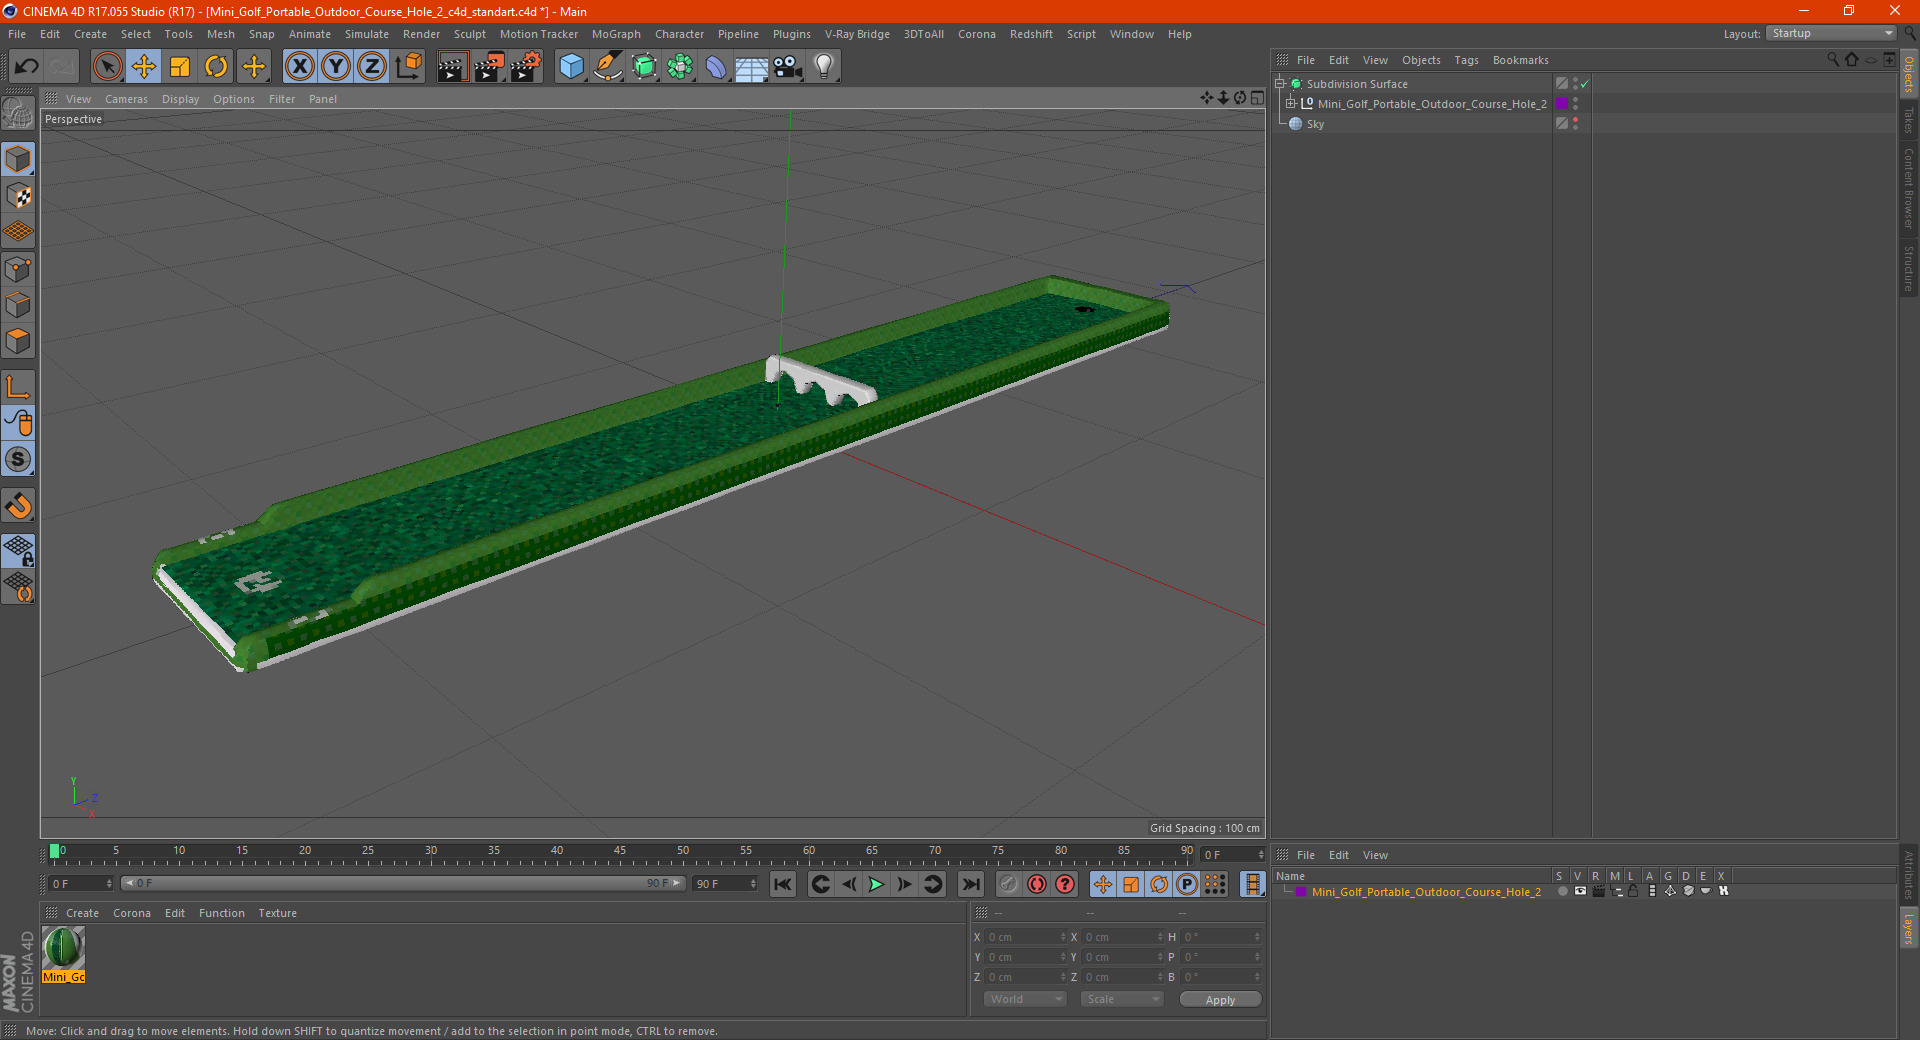Open the File menu
This screenshot has width=1920, height=1040.
pos(17,34)
